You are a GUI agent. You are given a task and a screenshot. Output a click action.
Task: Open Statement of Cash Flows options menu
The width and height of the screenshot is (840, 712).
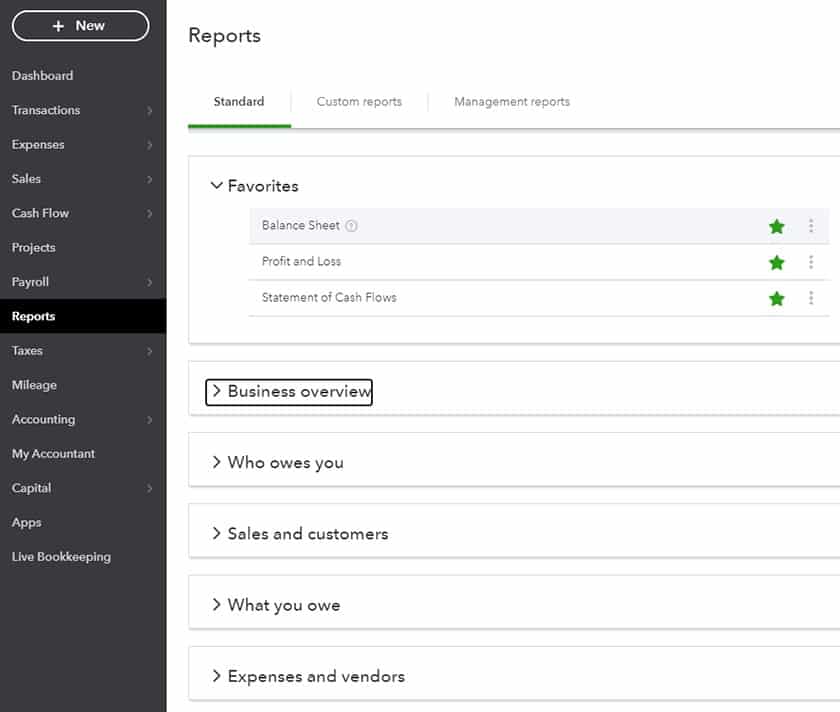coord(812,297)
